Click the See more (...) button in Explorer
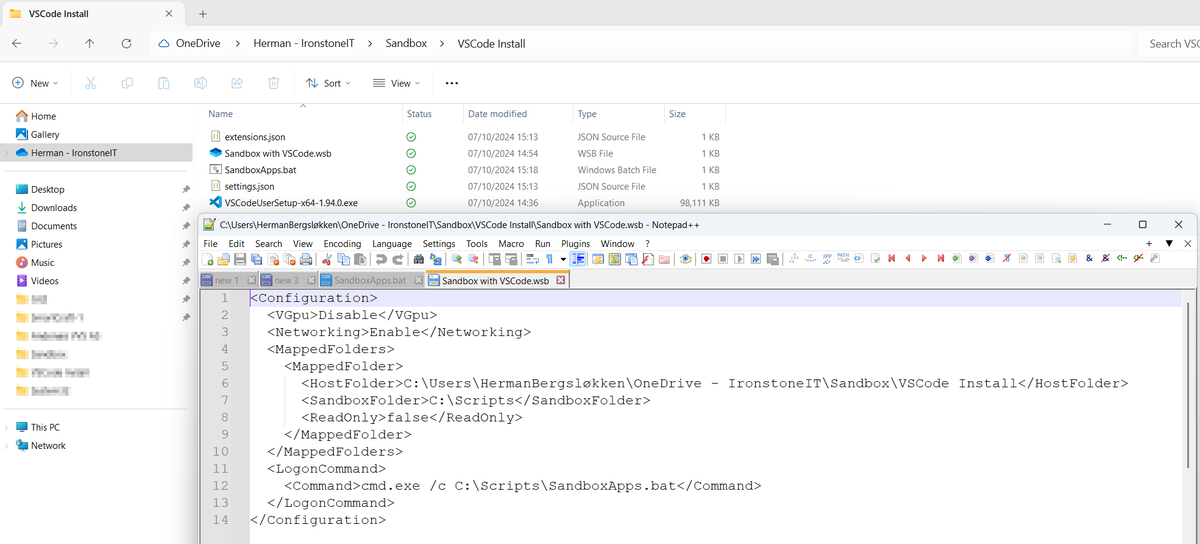This screenshot has width=1200, height=544. pyautogui.click(x=451, y=83)
